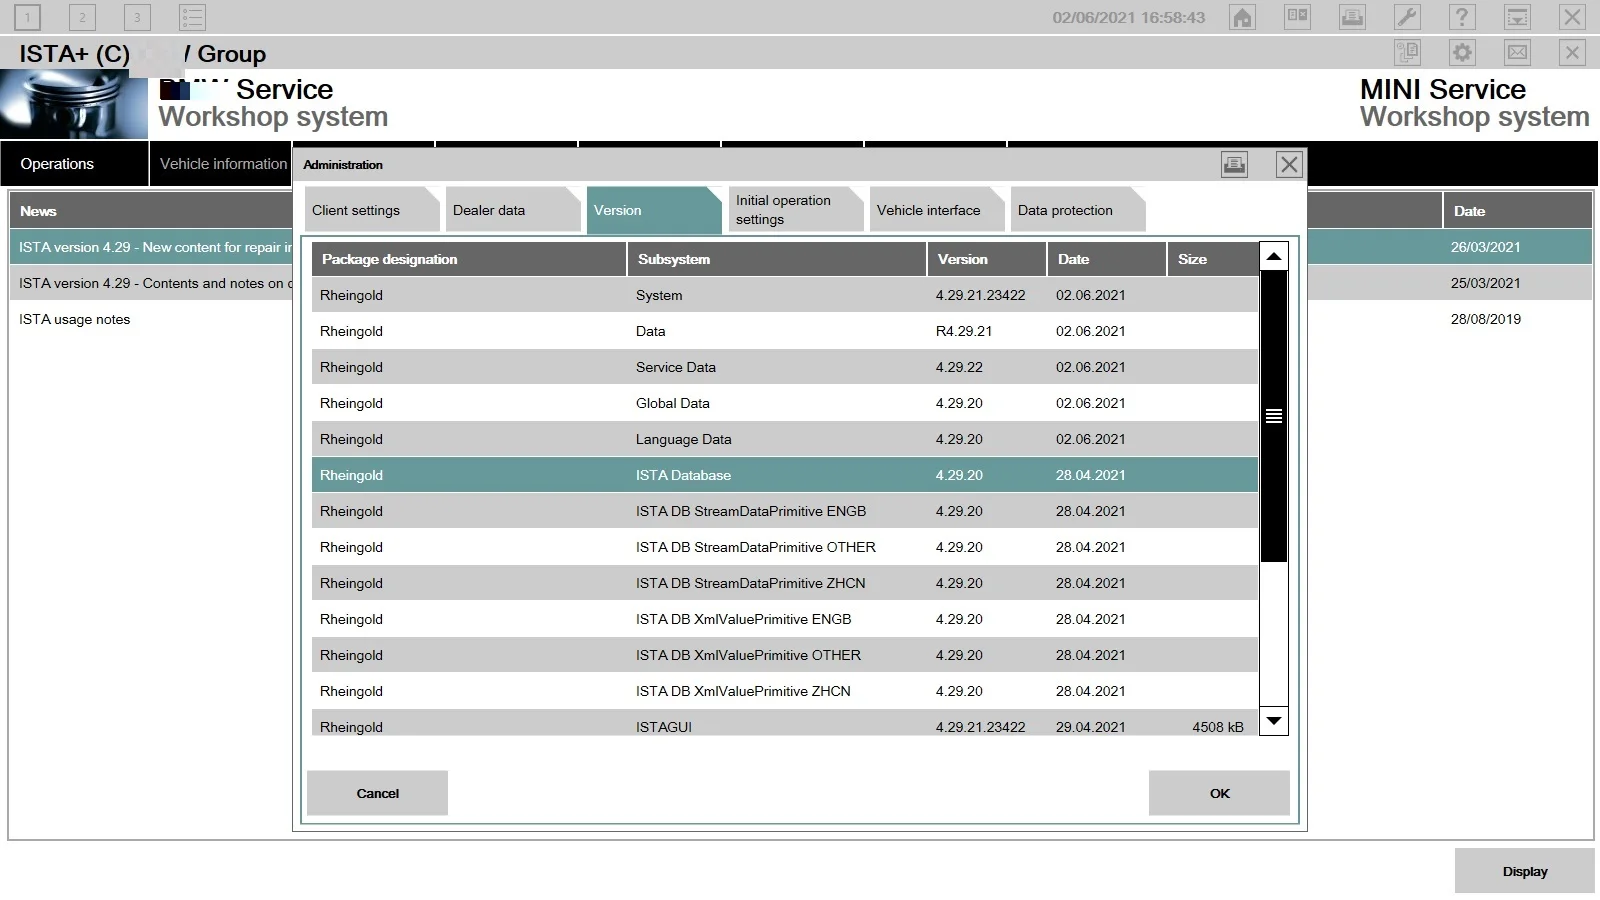
Task: Click the 4508 kB size value
Action: coord(1218,727)
